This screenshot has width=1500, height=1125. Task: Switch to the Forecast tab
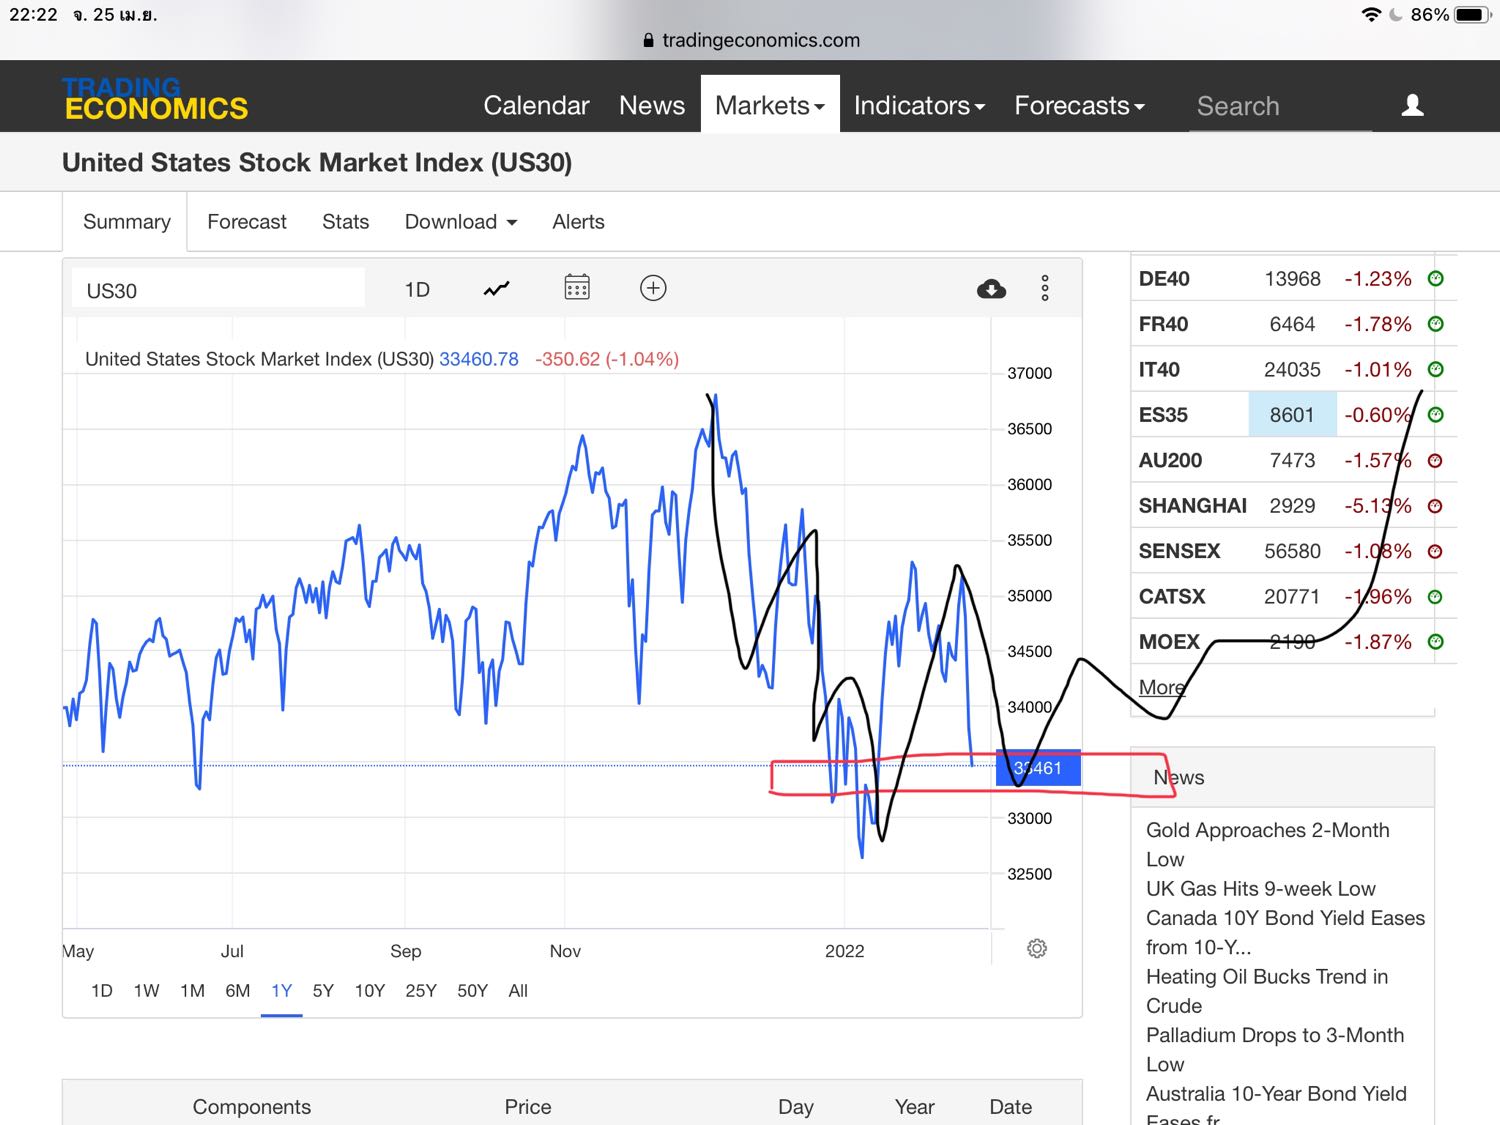[247, 222]
